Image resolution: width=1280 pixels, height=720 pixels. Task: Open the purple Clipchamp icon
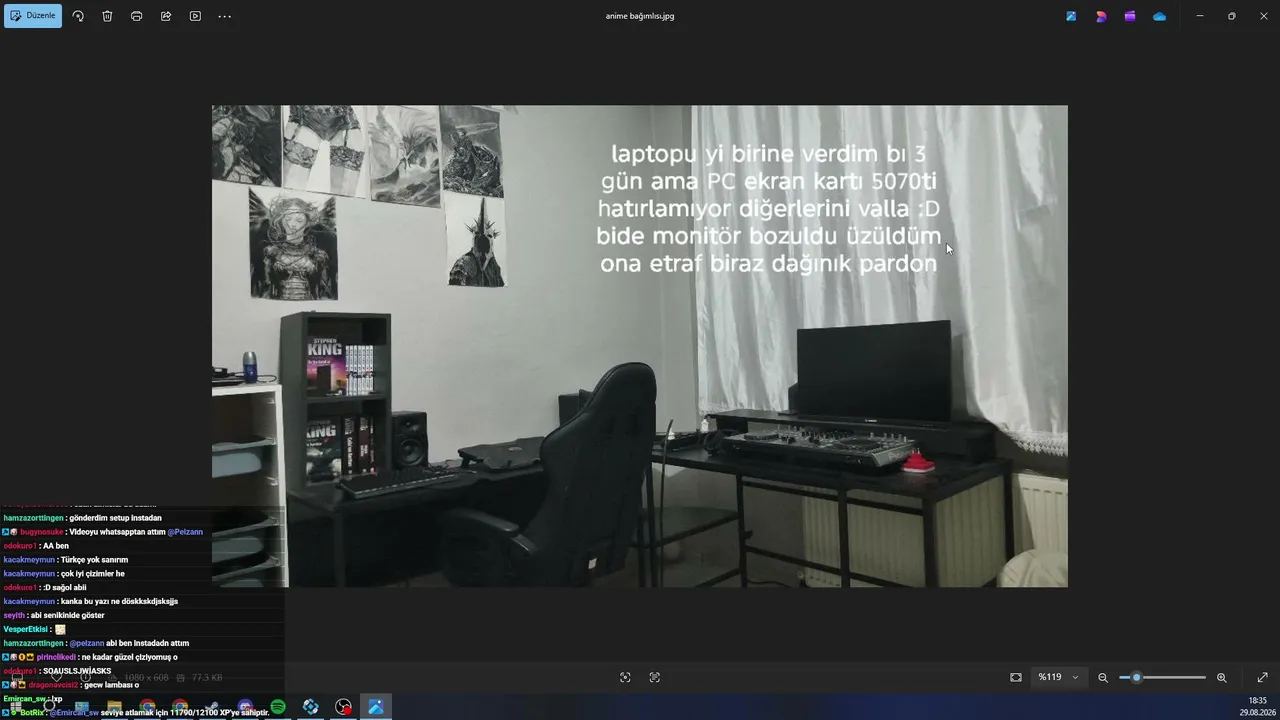pos(1130,16)
